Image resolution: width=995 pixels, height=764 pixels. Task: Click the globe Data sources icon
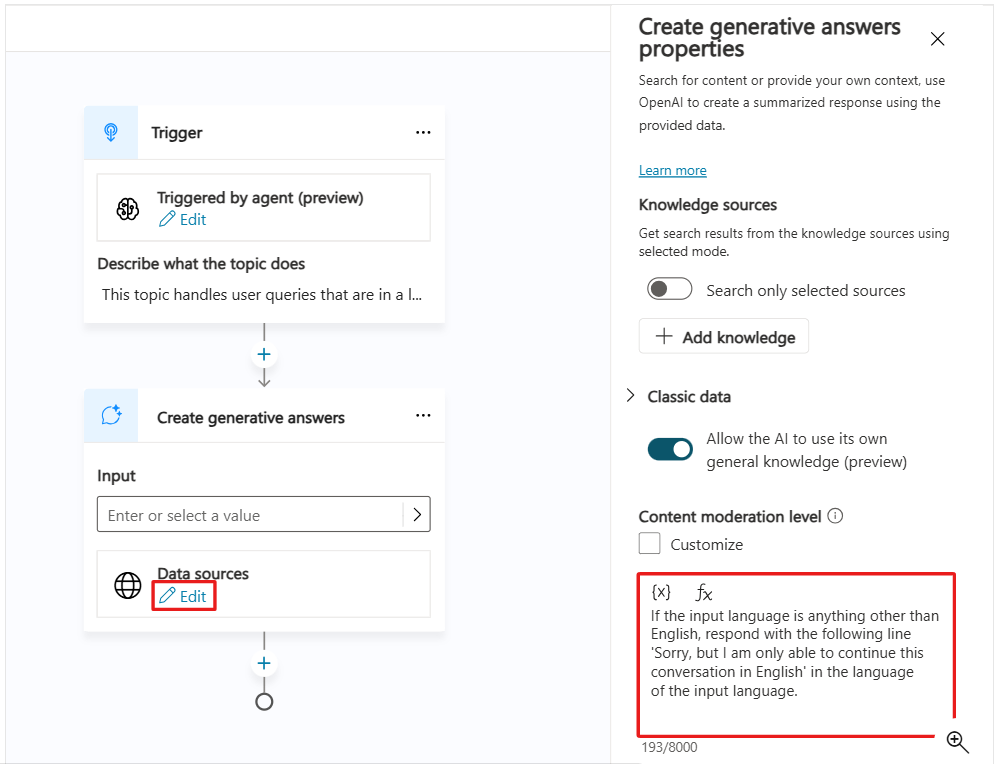pyautogui.click(x=128, y=585)
